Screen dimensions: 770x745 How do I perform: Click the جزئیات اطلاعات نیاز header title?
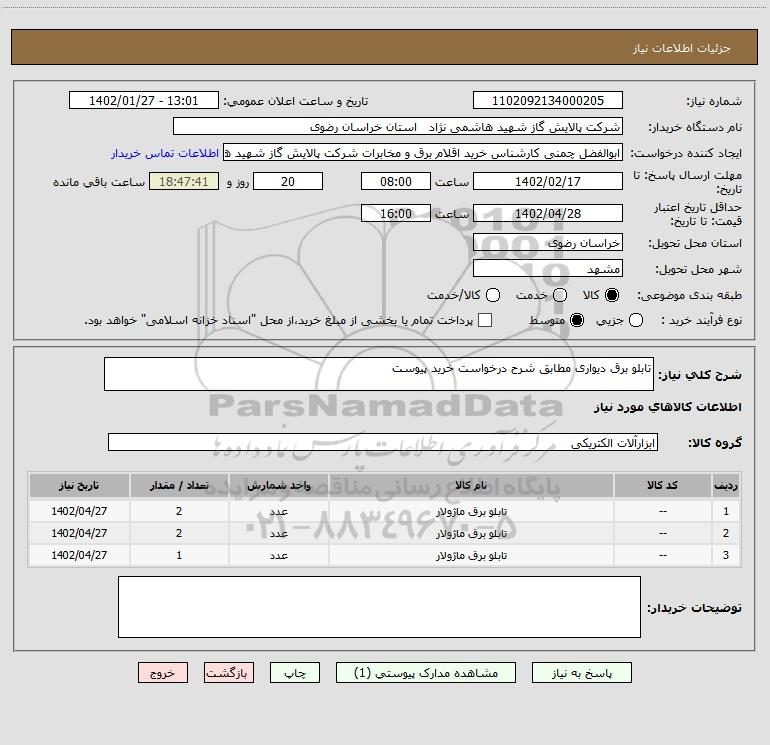tap(682, 48)
